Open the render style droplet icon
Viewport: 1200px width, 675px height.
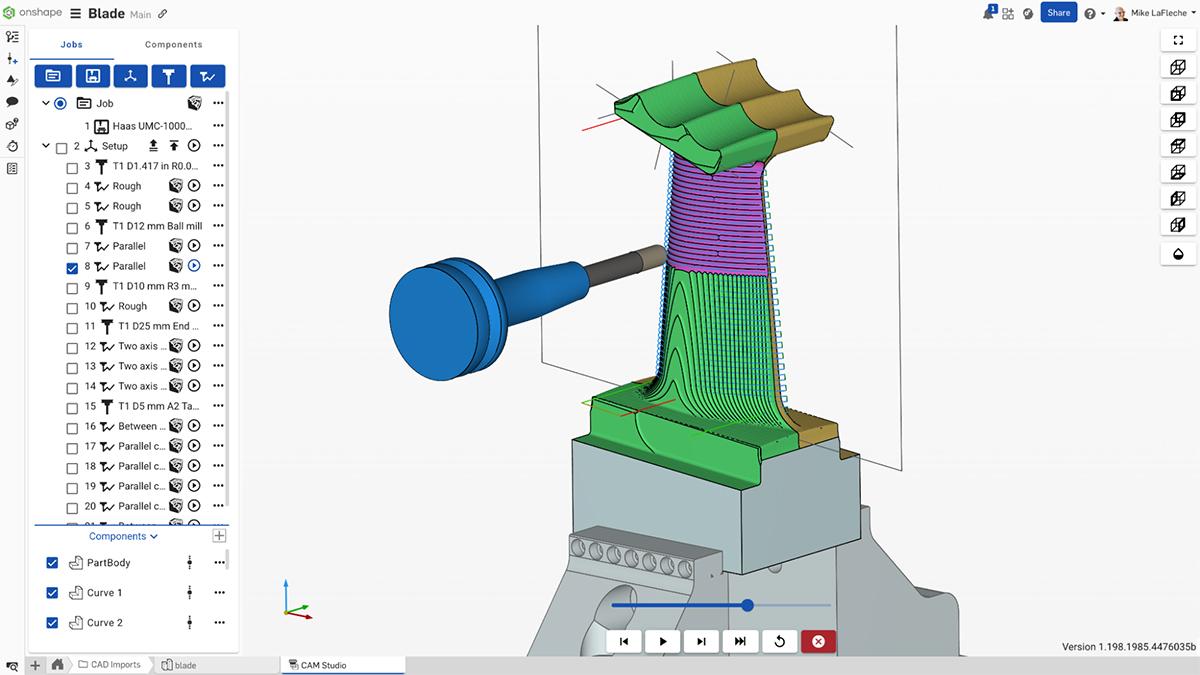coord(1178,254)
